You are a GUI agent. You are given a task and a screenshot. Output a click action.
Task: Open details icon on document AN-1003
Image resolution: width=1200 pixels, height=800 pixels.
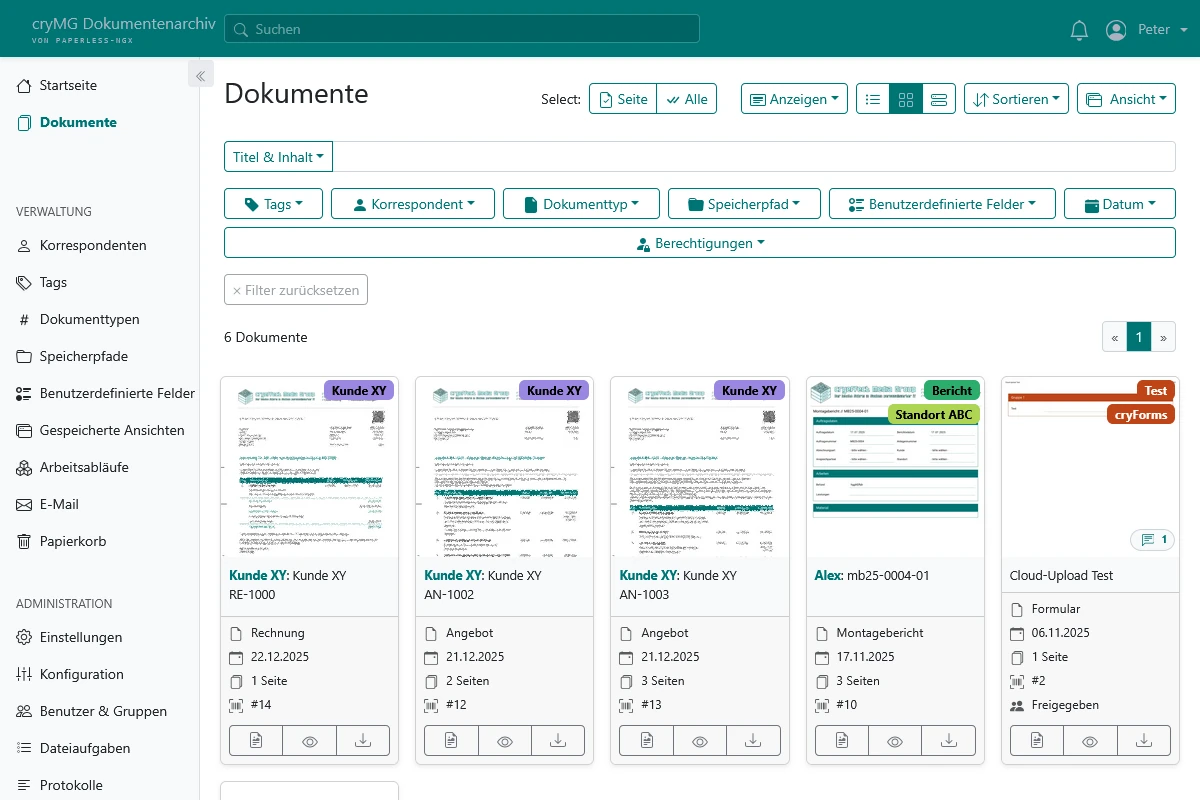pyautogui.click(x=646, y=740)
